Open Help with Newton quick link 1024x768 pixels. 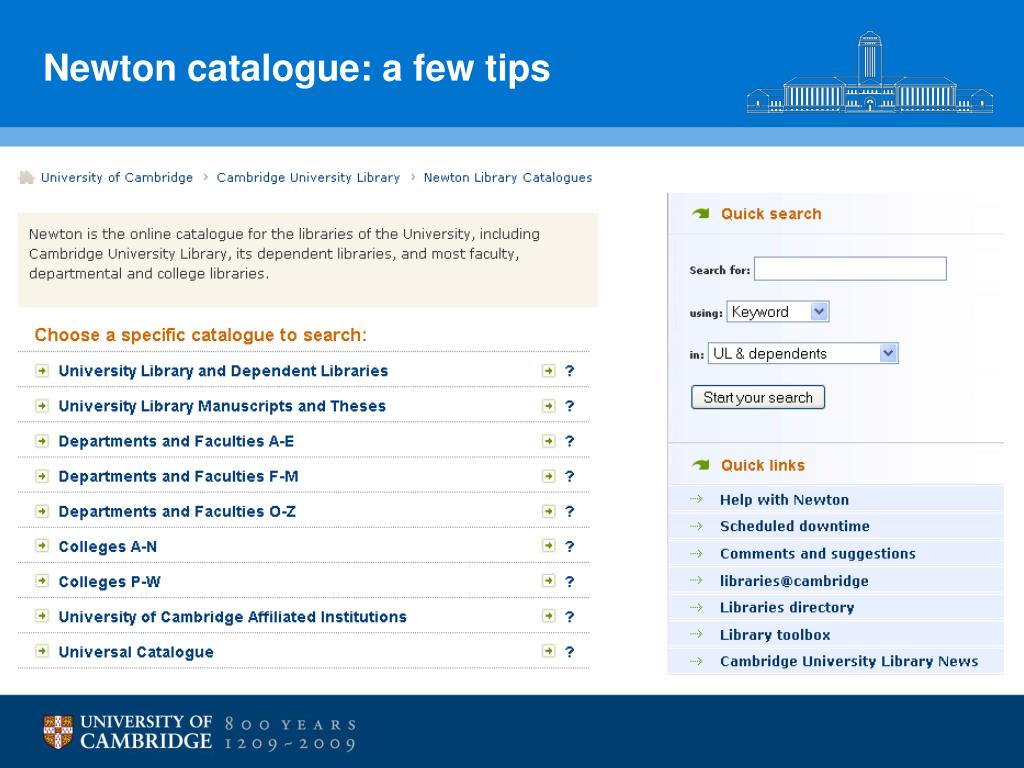click(x=784, y=500)
